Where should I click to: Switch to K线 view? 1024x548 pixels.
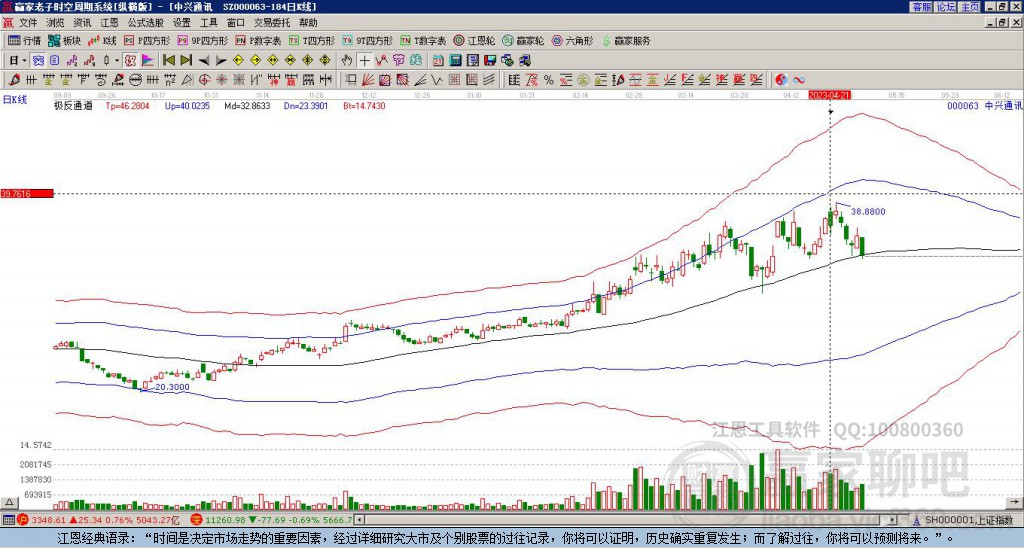[102, 40]
